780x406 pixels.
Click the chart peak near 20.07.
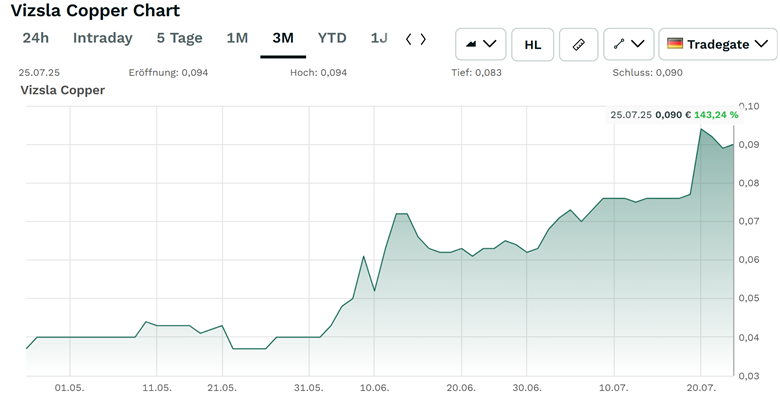tap(700, 129)
